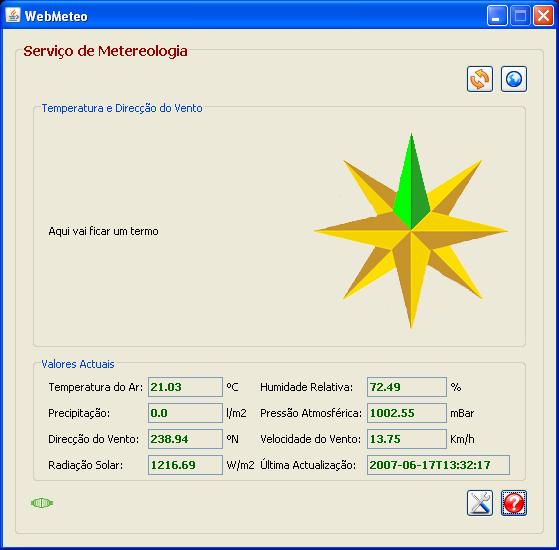Screen dimensions: 559x550
Task: Select the Pressão Atmosférica field 1002.55
Action: [407, 413]
